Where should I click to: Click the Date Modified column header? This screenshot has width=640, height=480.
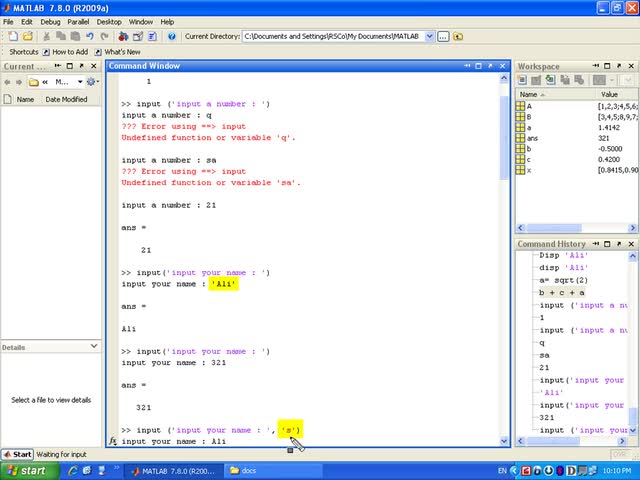click(66, 100)
